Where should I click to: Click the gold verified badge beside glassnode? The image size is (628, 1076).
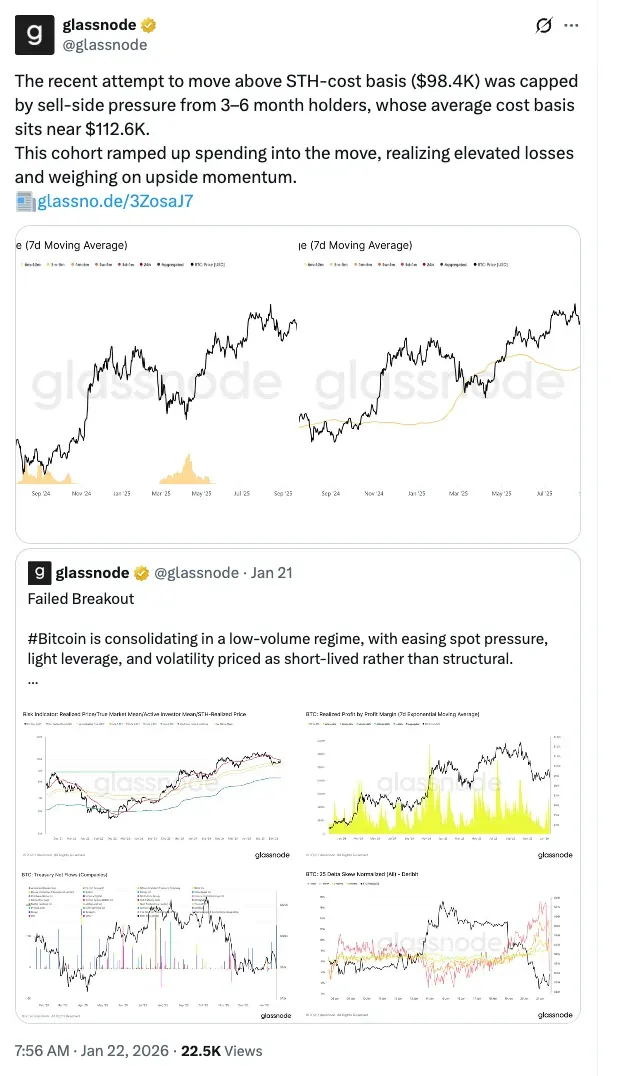point(147,25)
